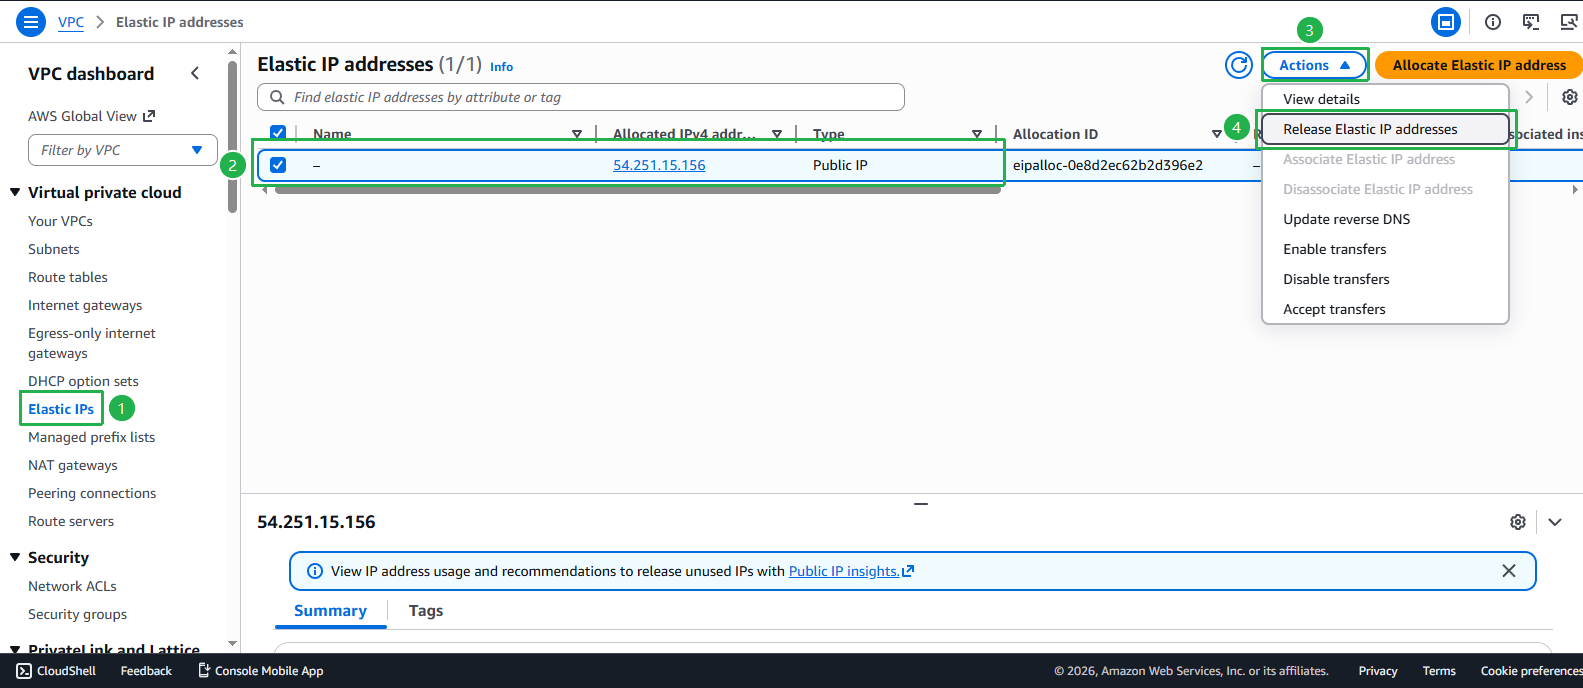
Task: Click the details pane divider handle
Action: [x=921, y=504]
